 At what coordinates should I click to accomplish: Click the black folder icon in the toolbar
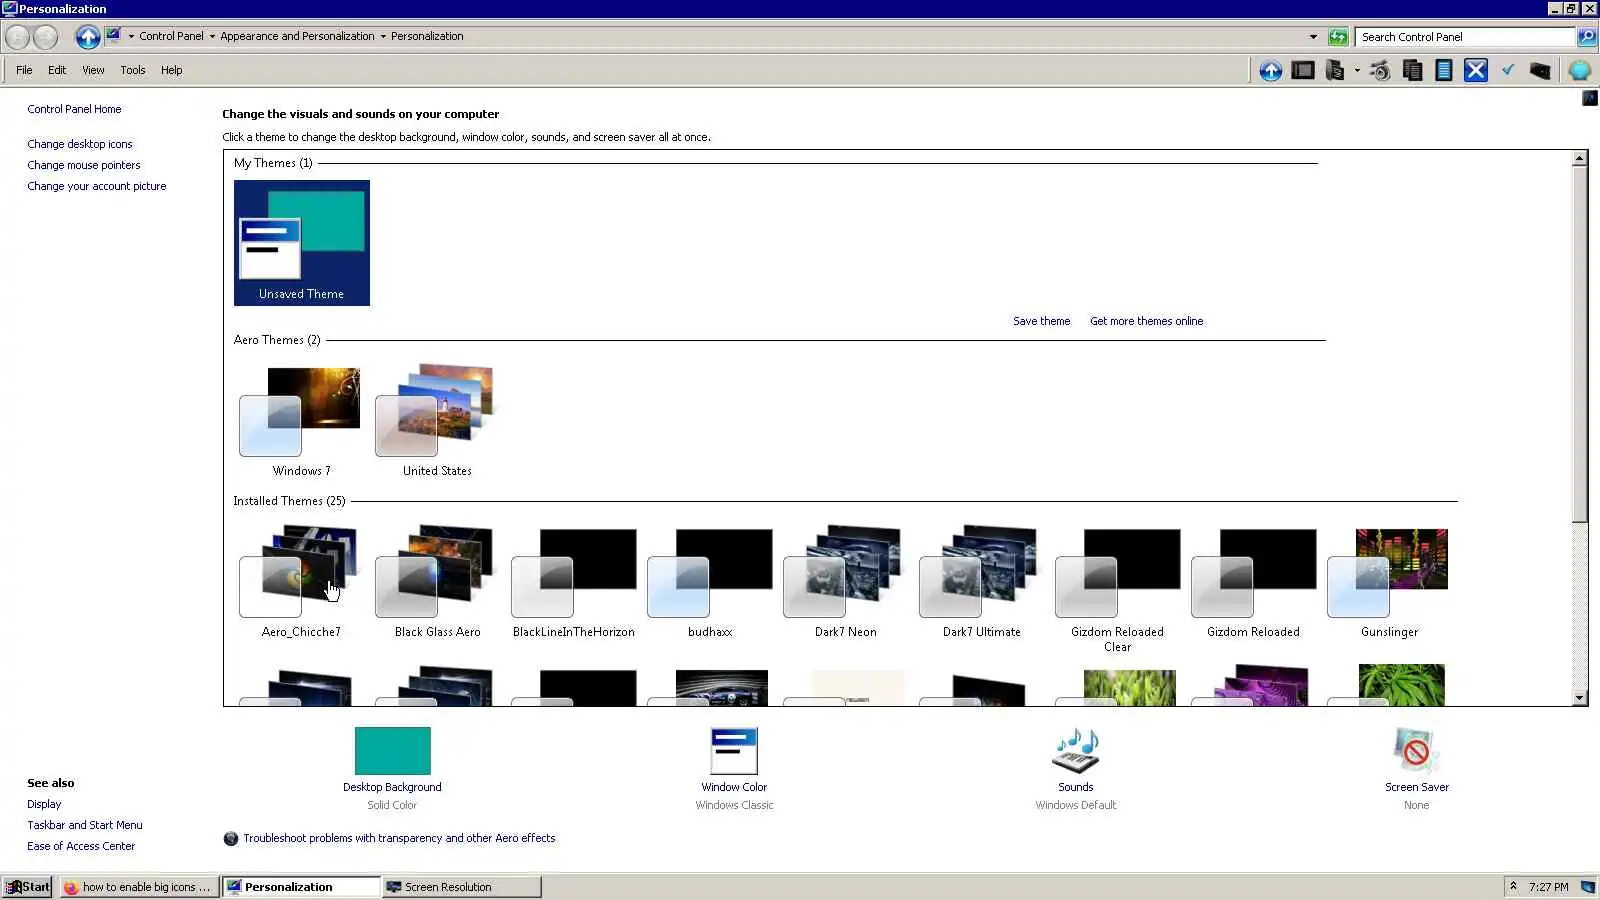[x=1540, y=70]
